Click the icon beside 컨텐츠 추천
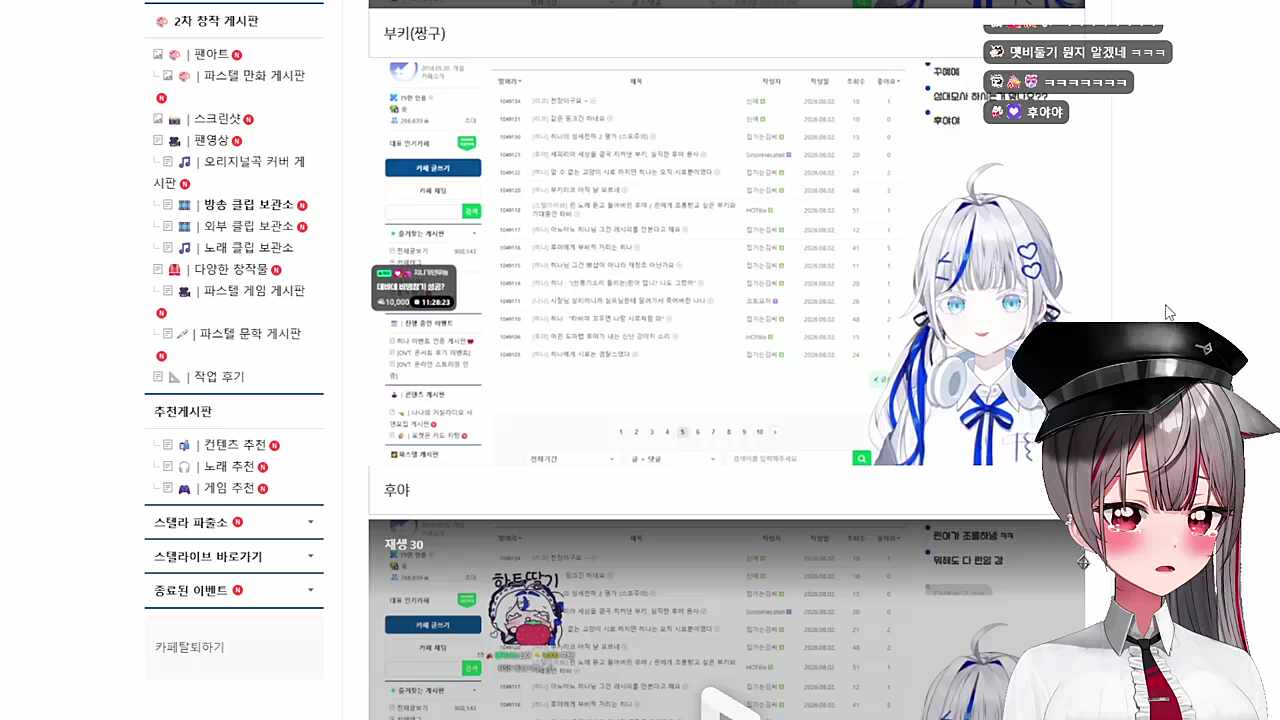Image resolution: width=1280 pixels, height=720 pixels. pyautogui.click(x=184, y=446)
